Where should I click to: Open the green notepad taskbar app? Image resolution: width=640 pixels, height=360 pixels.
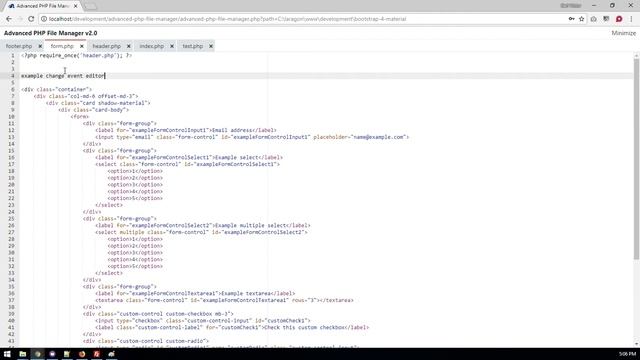(x=67, y=354)
